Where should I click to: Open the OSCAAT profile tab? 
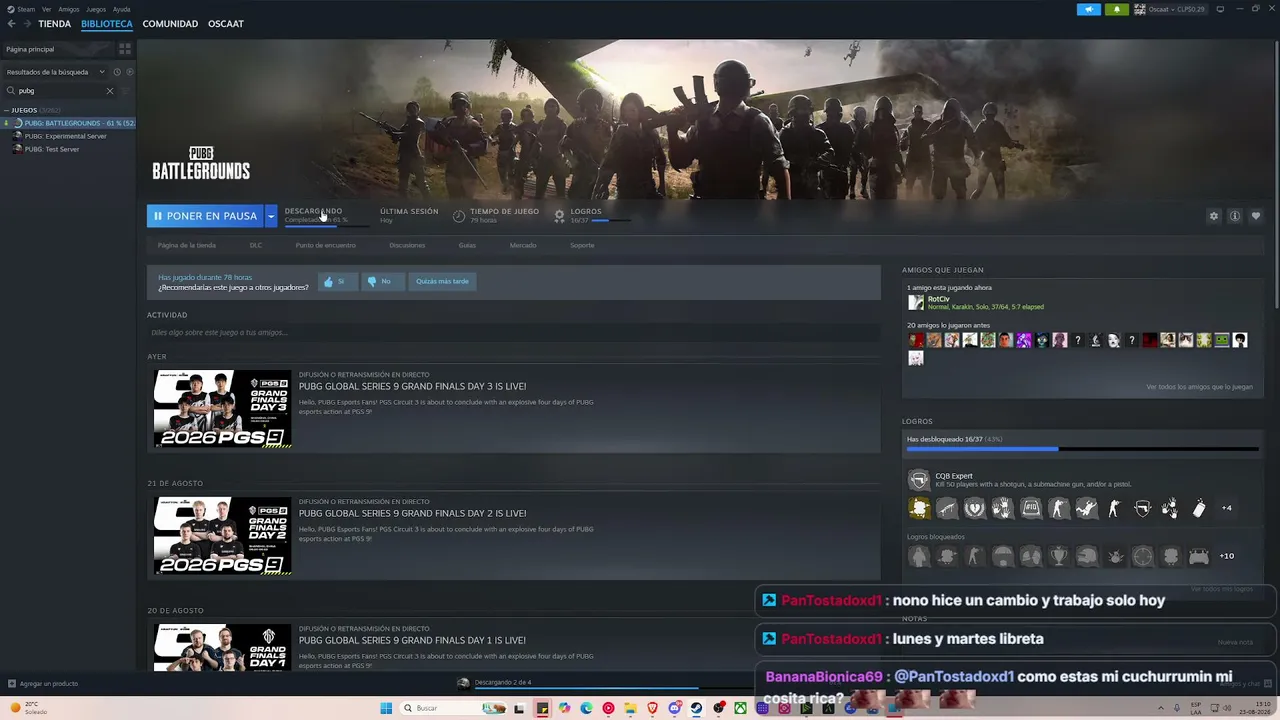(226, 24)
